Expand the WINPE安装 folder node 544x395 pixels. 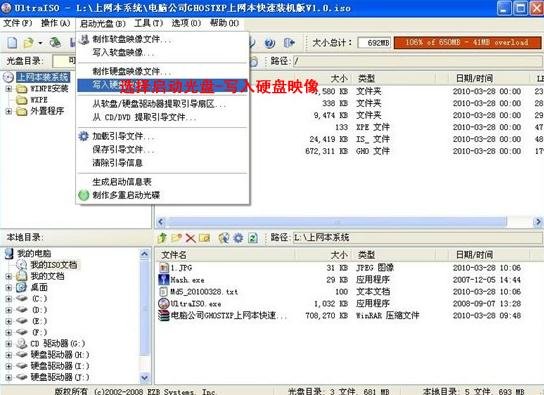coord(9,89)
